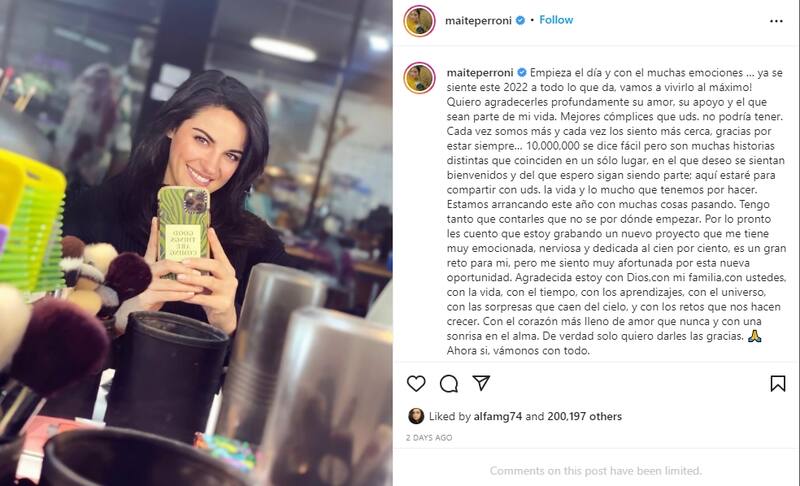Like the post with the heart icon

[x=416, y=383]
